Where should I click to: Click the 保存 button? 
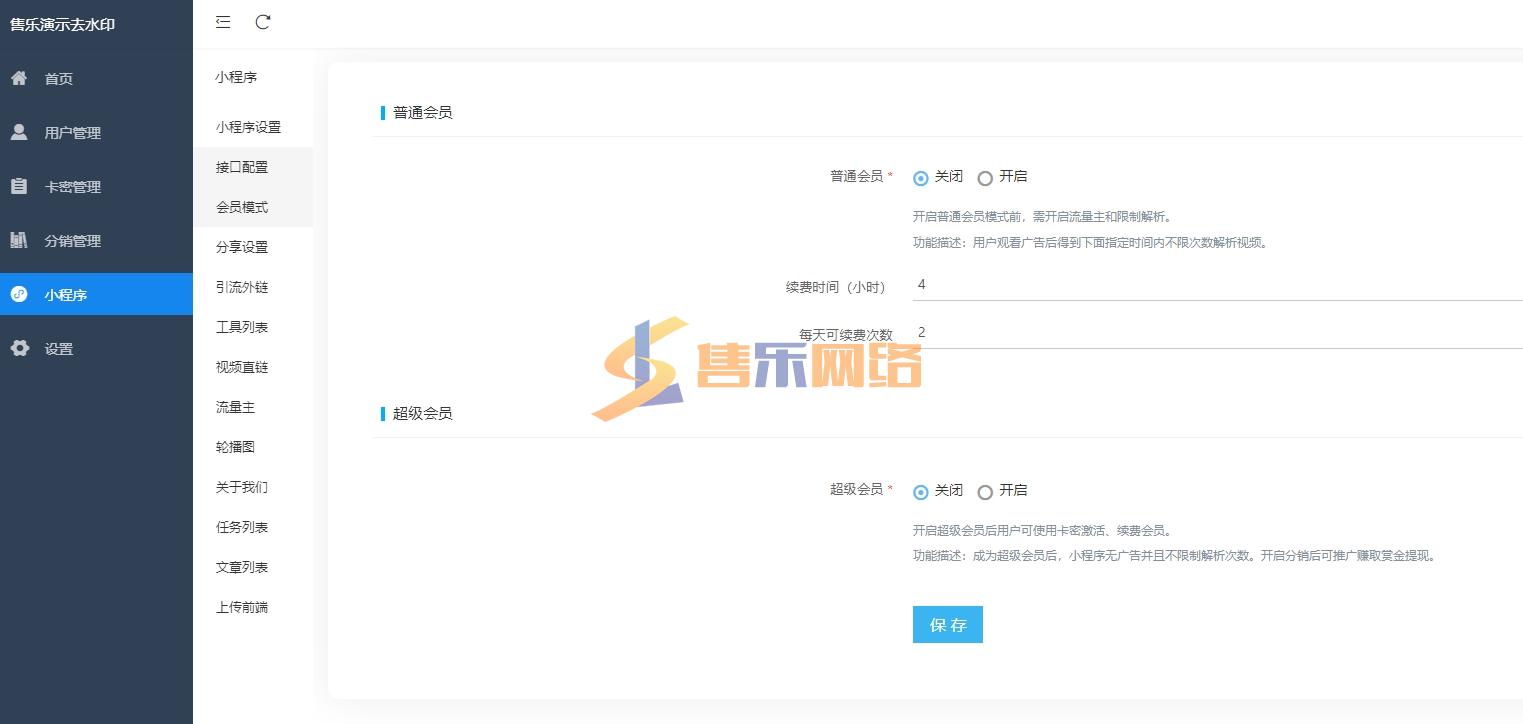(947, 625)
